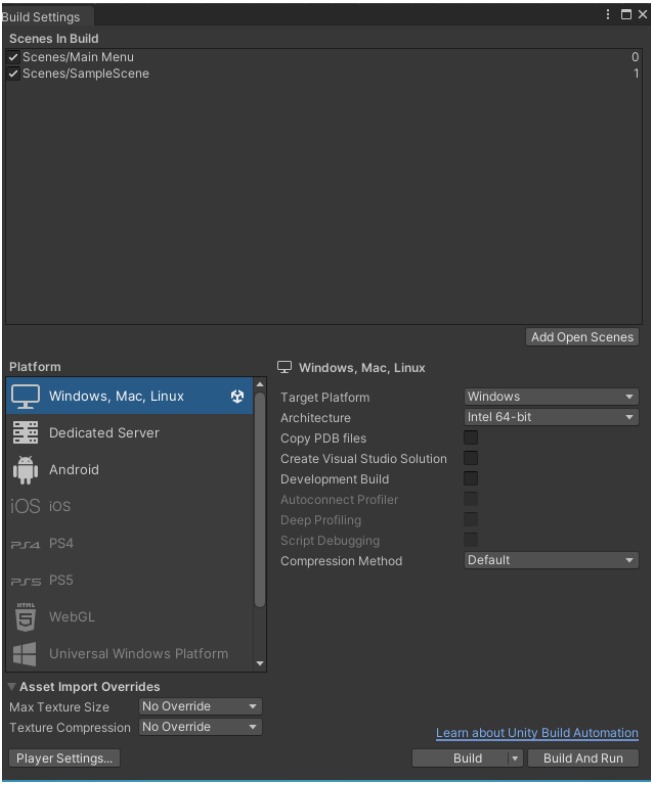651x785 pixels.
Task: Uncheck the Scenes/SampleScene scene
Action: pyautogui.click(x=14, y=74)
